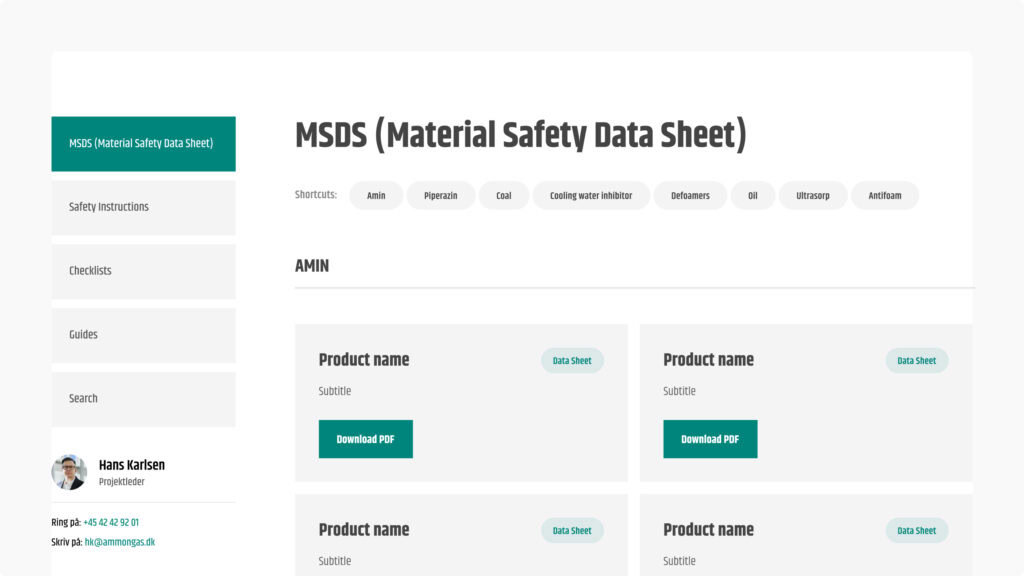Jump to the Amin shortcut

click(376, 196)
